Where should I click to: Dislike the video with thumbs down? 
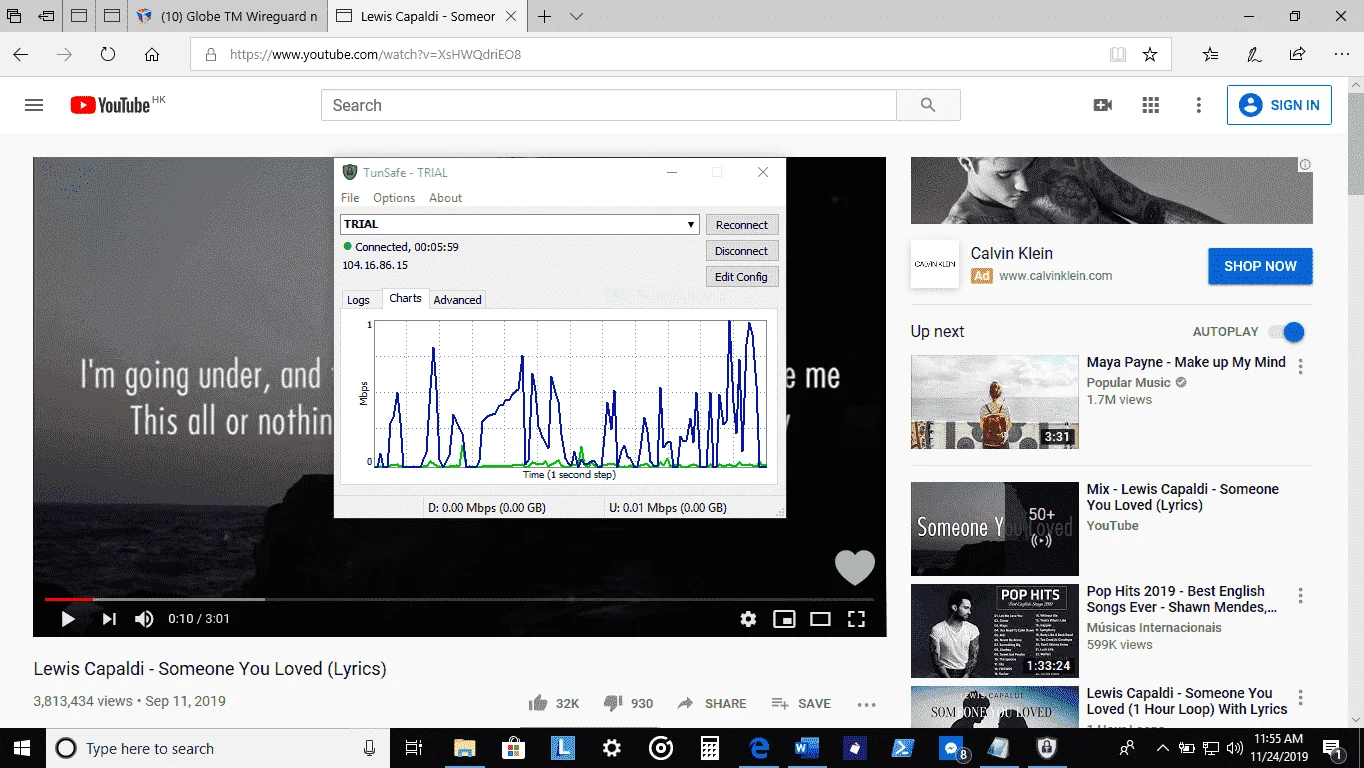[x=628, y=703]
